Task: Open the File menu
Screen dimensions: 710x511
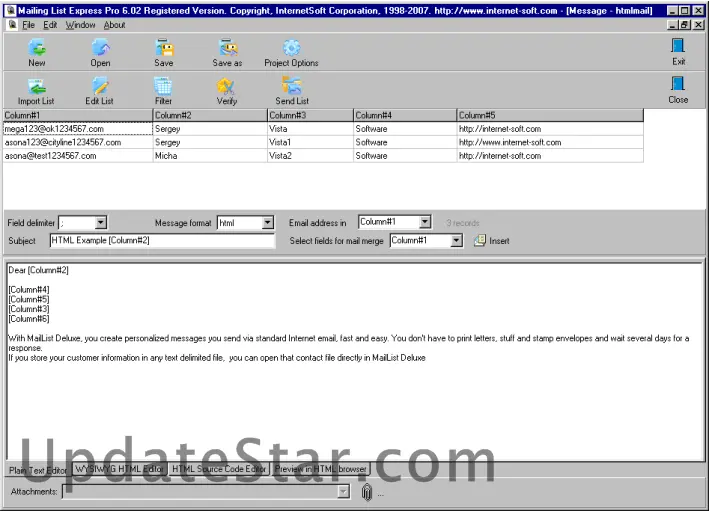Action: [29, 25]
